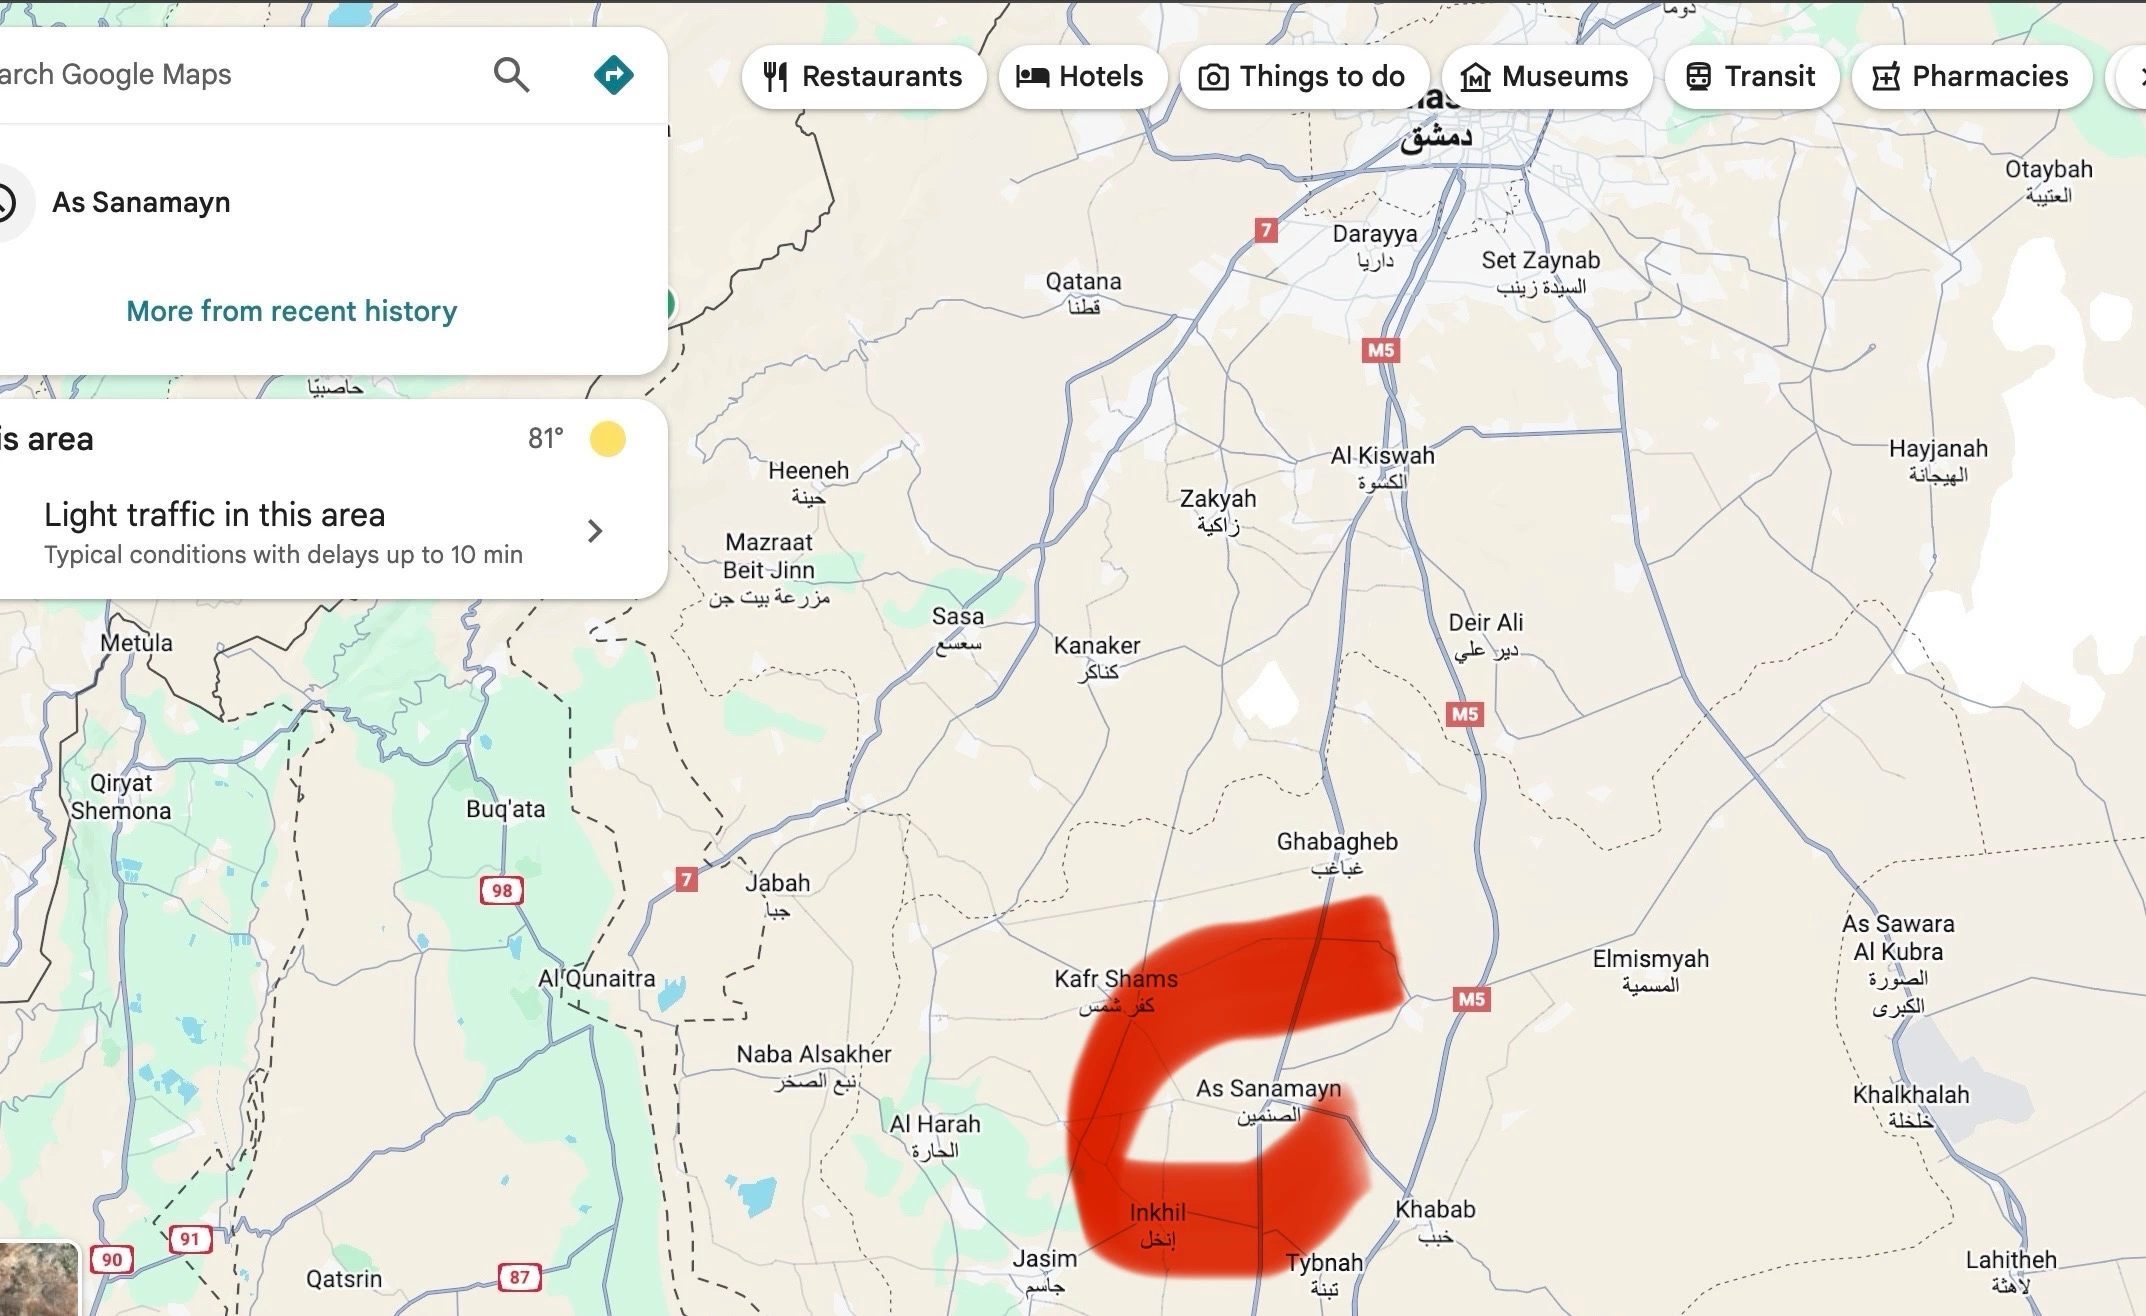Image resolution: width=2146 pixels, height=1316 pixels.
Task: Click the Khabab town label
Action: [1435, 1222]
